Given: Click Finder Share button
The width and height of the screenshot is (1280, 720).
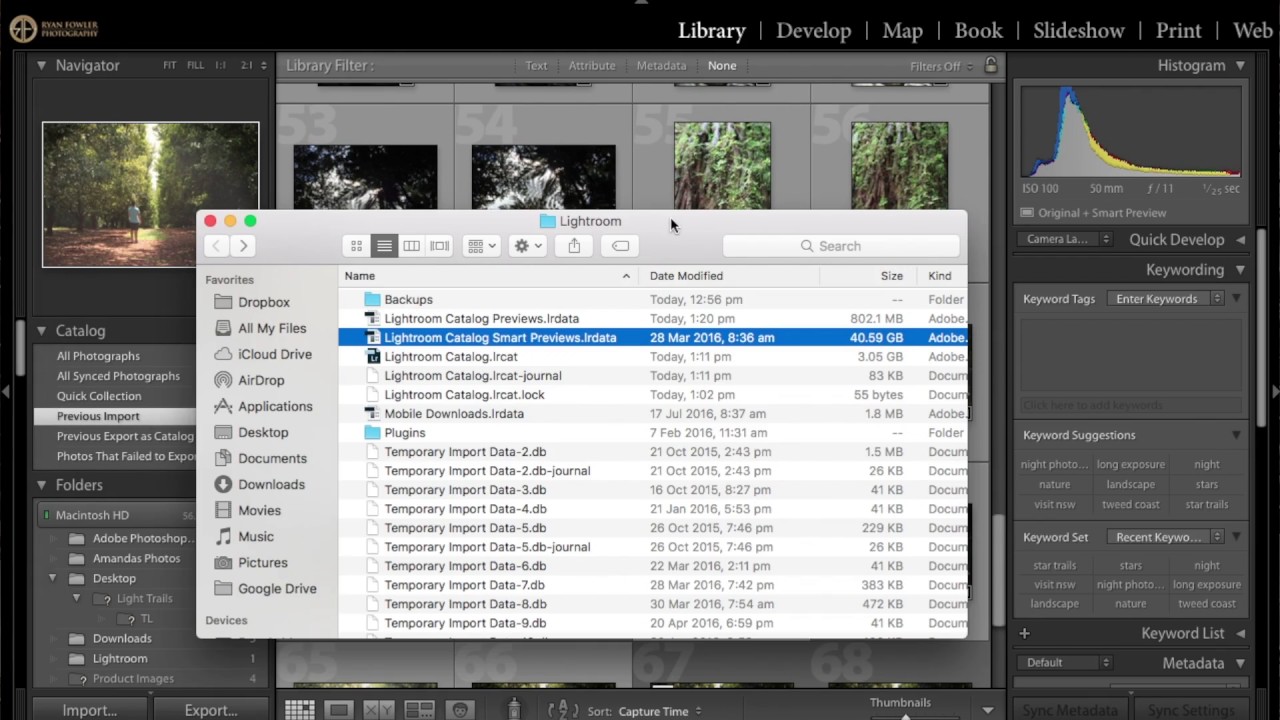Looking at the screenshot, I should point(574,246).
